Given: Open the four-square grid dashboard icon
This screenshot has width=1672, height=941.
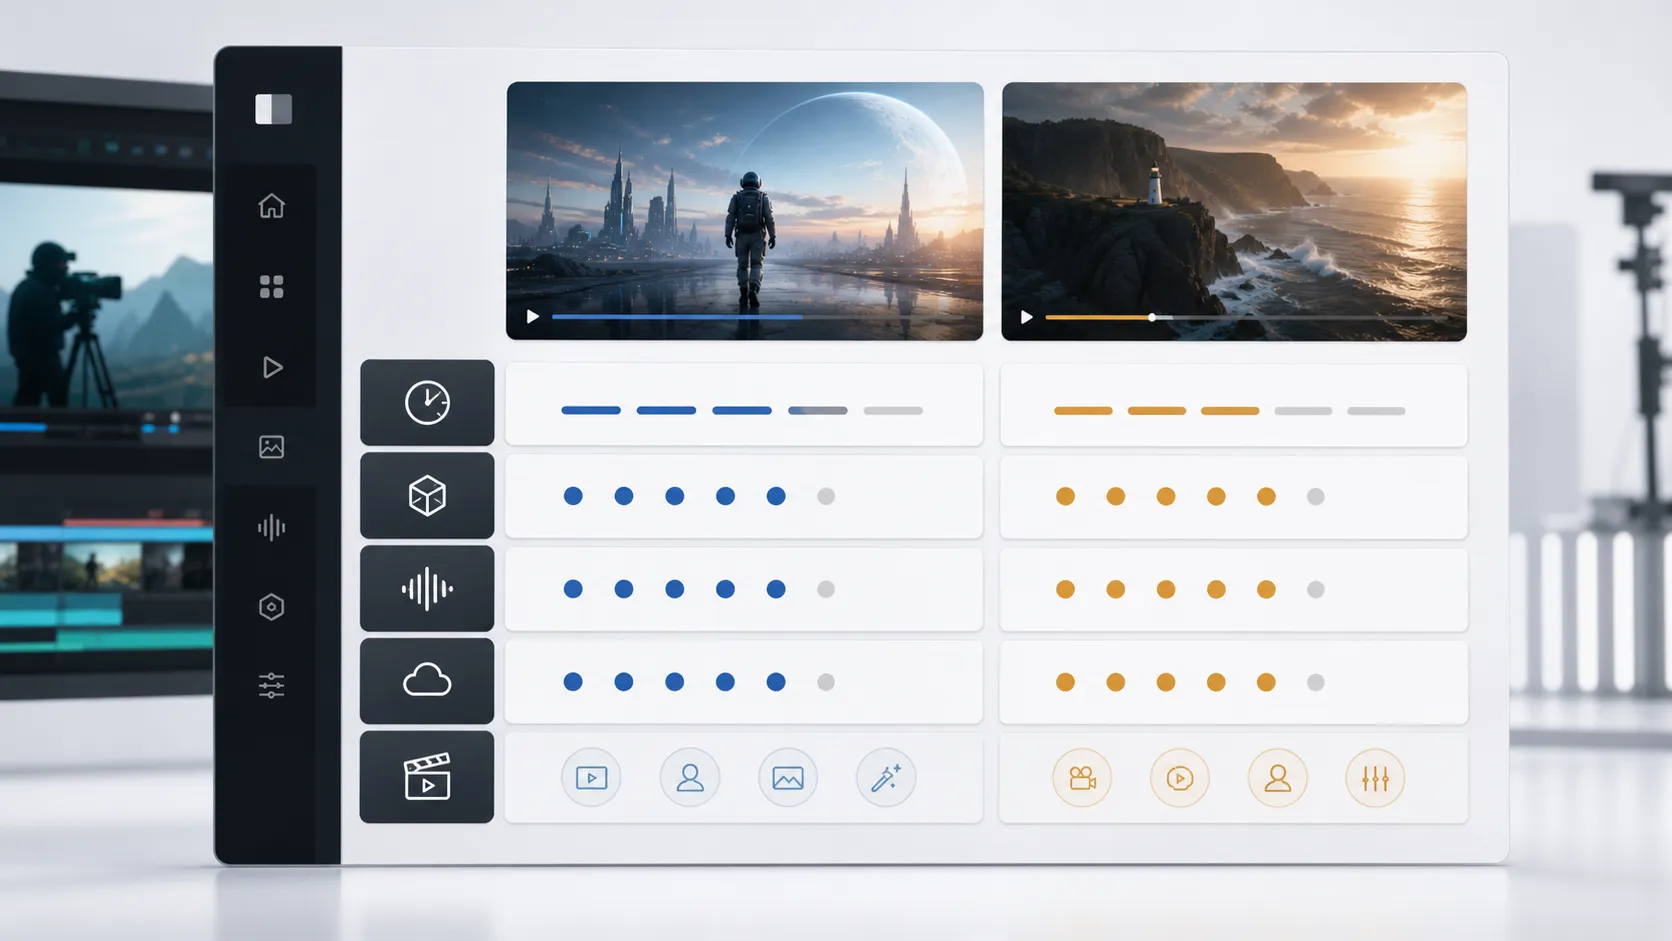Looking at the screenshot, I should [271, 287].
